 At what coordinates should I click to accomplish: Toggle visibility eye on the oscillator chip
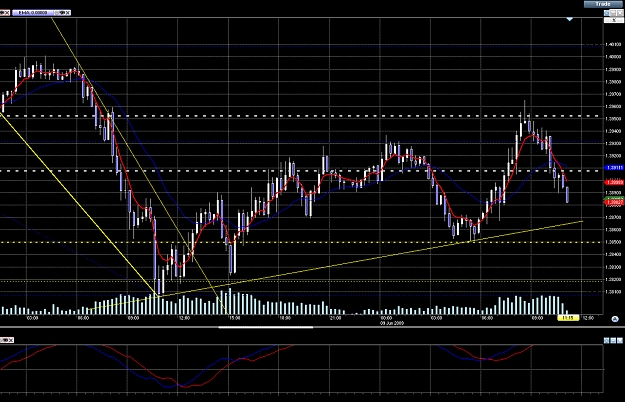(x=4, y=340)
